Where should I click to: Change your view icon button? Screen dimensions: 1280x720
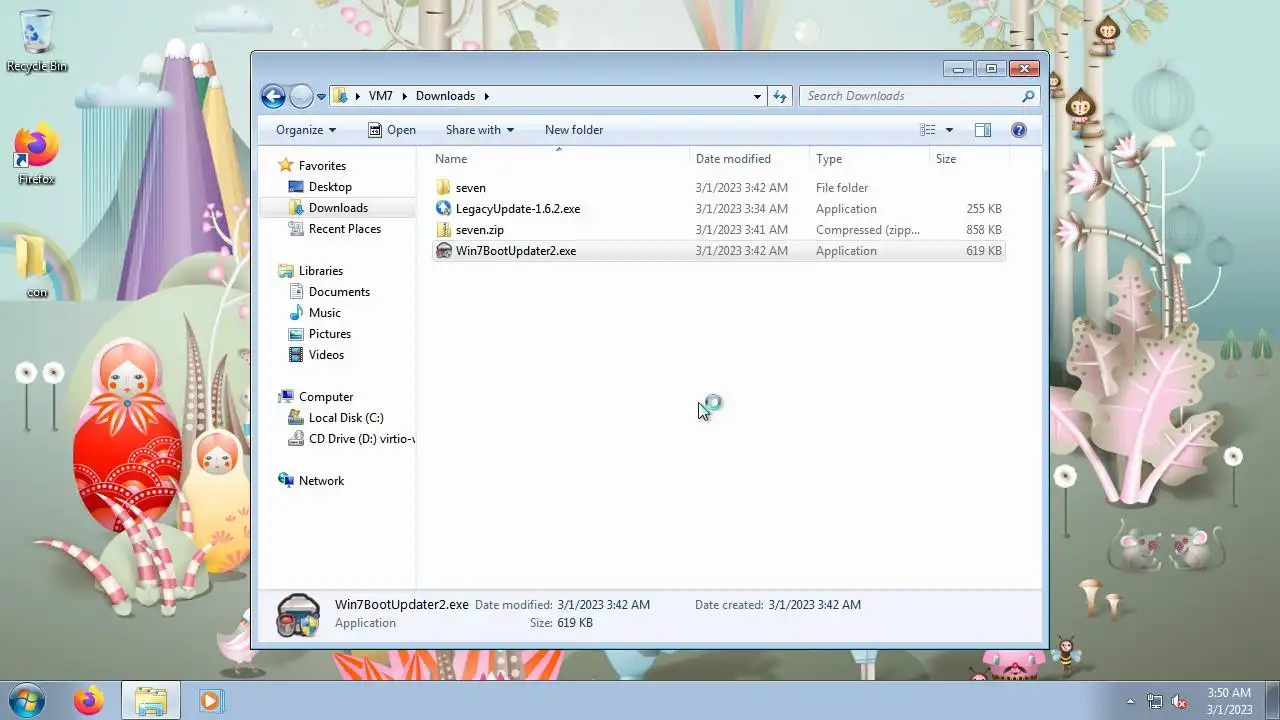(928, 130)
